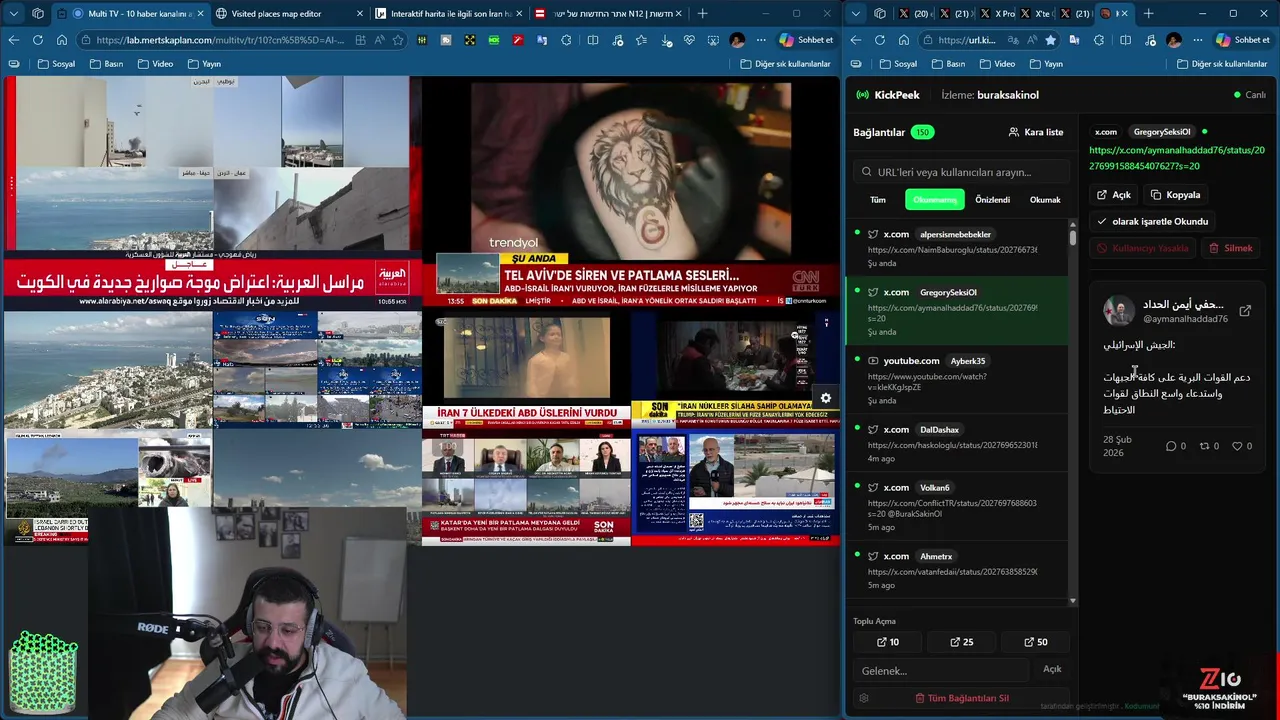Viewport: 1280px width, 720px height.
Task: Bulk open 50 links
Action: pyautogui.click(x=1035, y=642)
